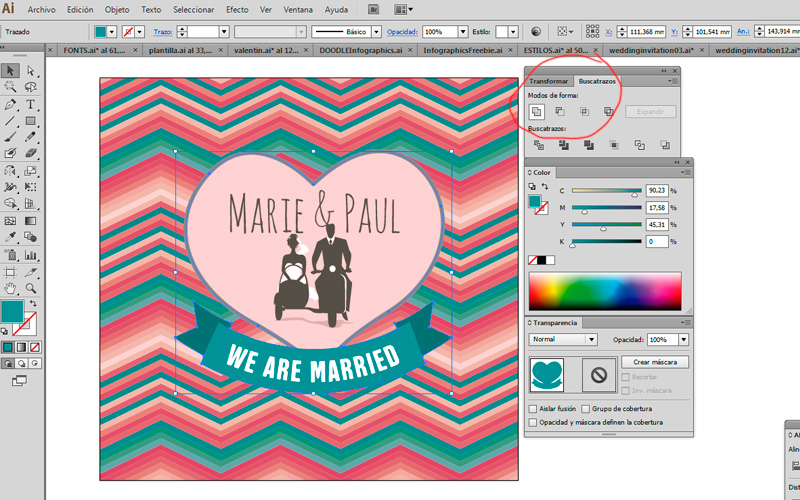Click the Crear máscara button
This screenshot has width=800, height=500.
(655, 362)
